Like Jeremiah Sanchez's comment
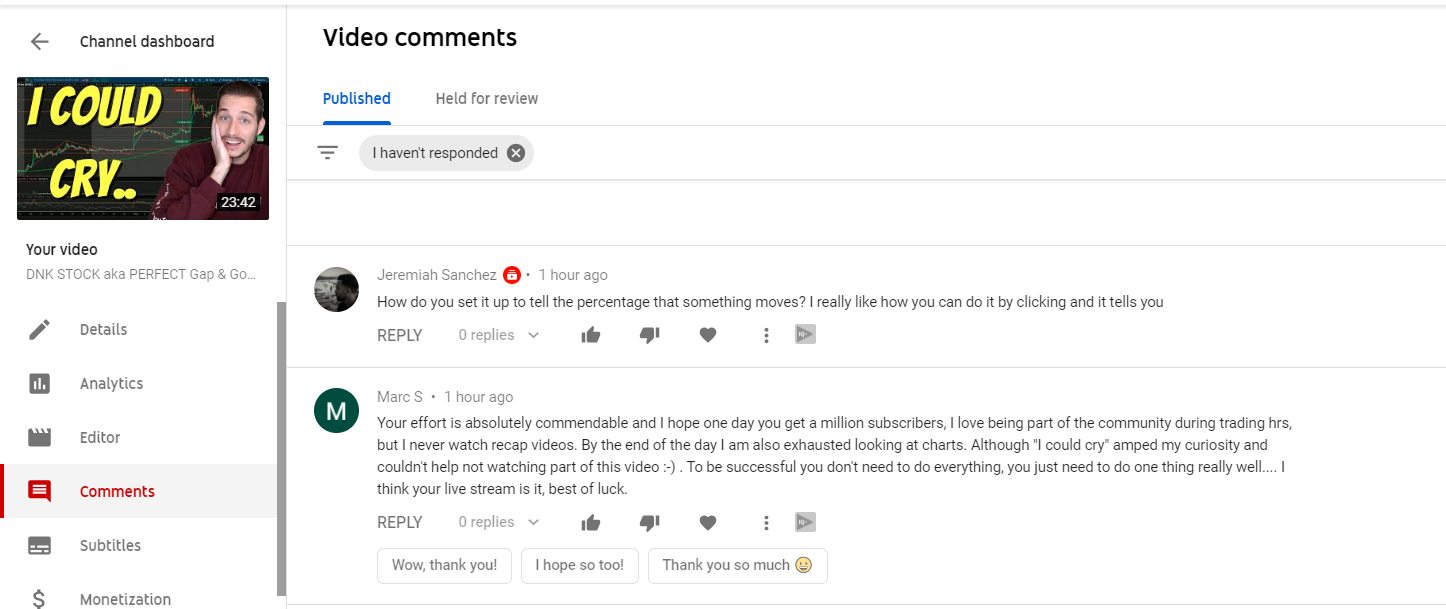The height and width of the screenshot is (609, 1446). click(590, 334)
